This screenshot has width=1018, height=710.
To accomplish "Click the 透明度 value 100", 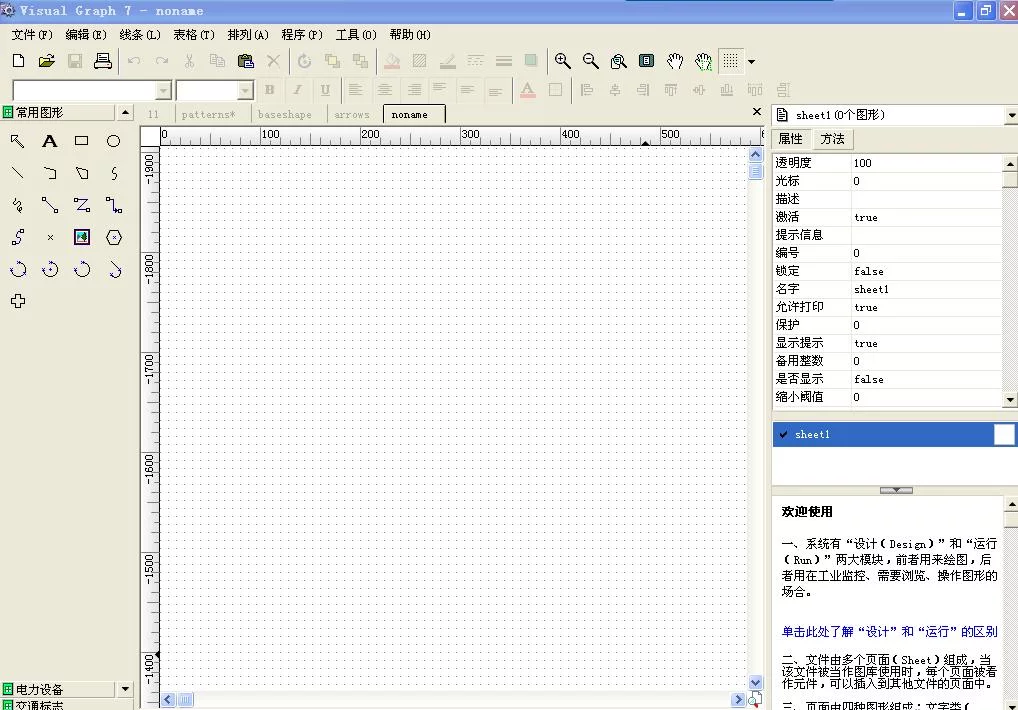I will 926,163.
